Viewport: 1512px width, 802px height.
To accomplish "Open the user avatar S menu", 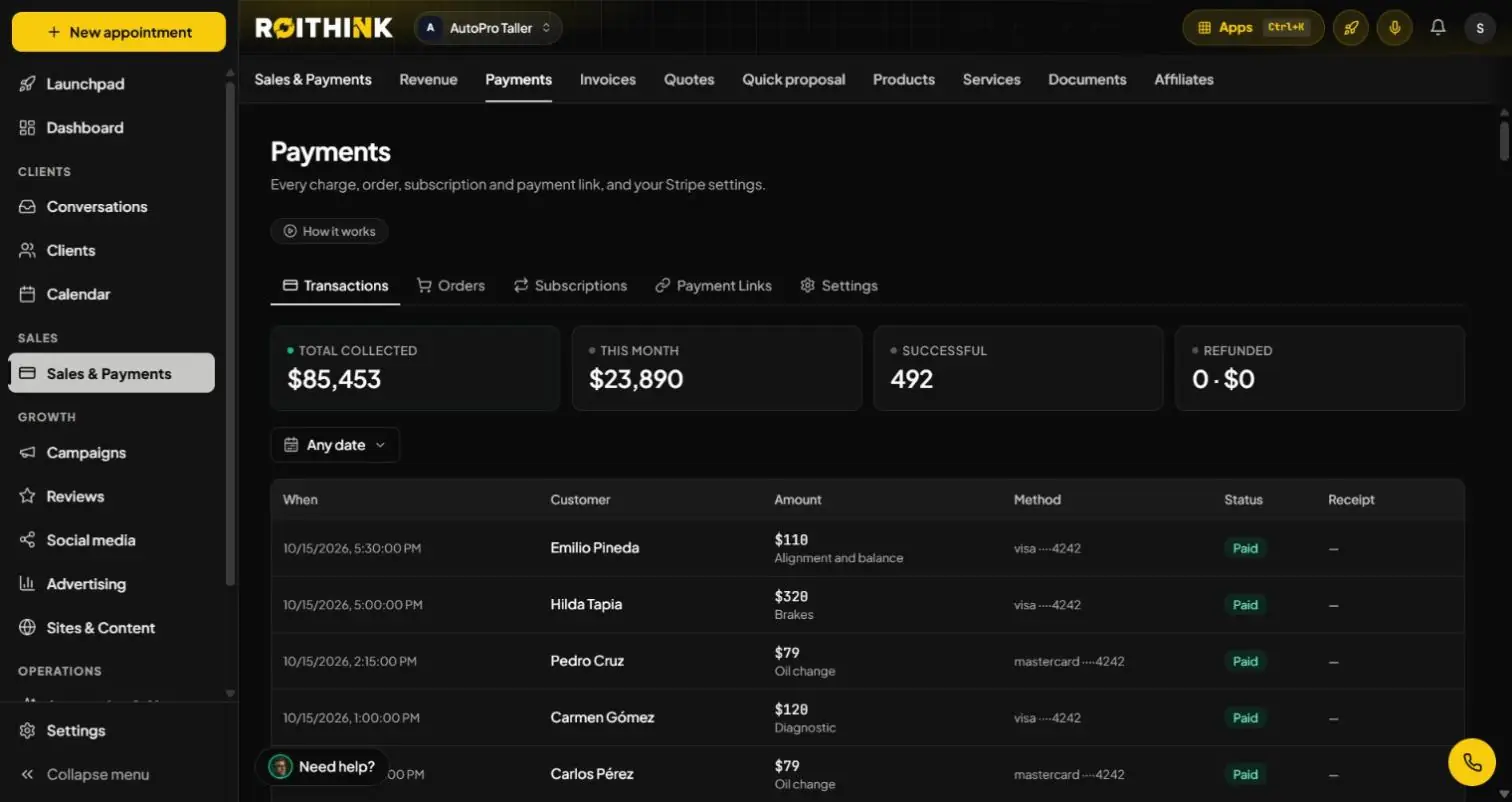I will (1480, 28).
